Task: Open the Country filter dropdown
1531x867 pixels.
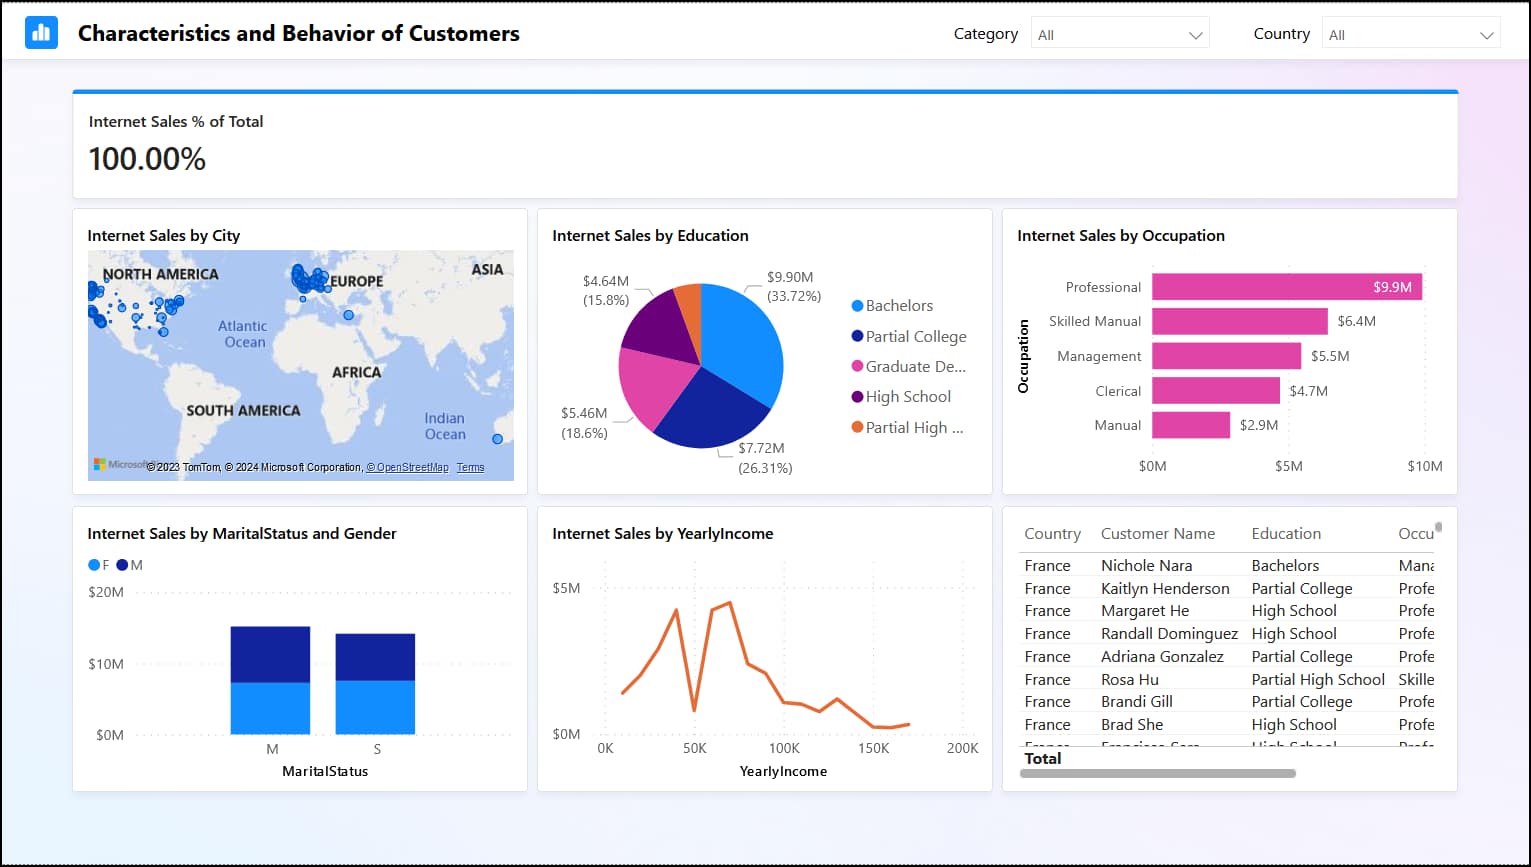Action: click(x=1410, y=32)
